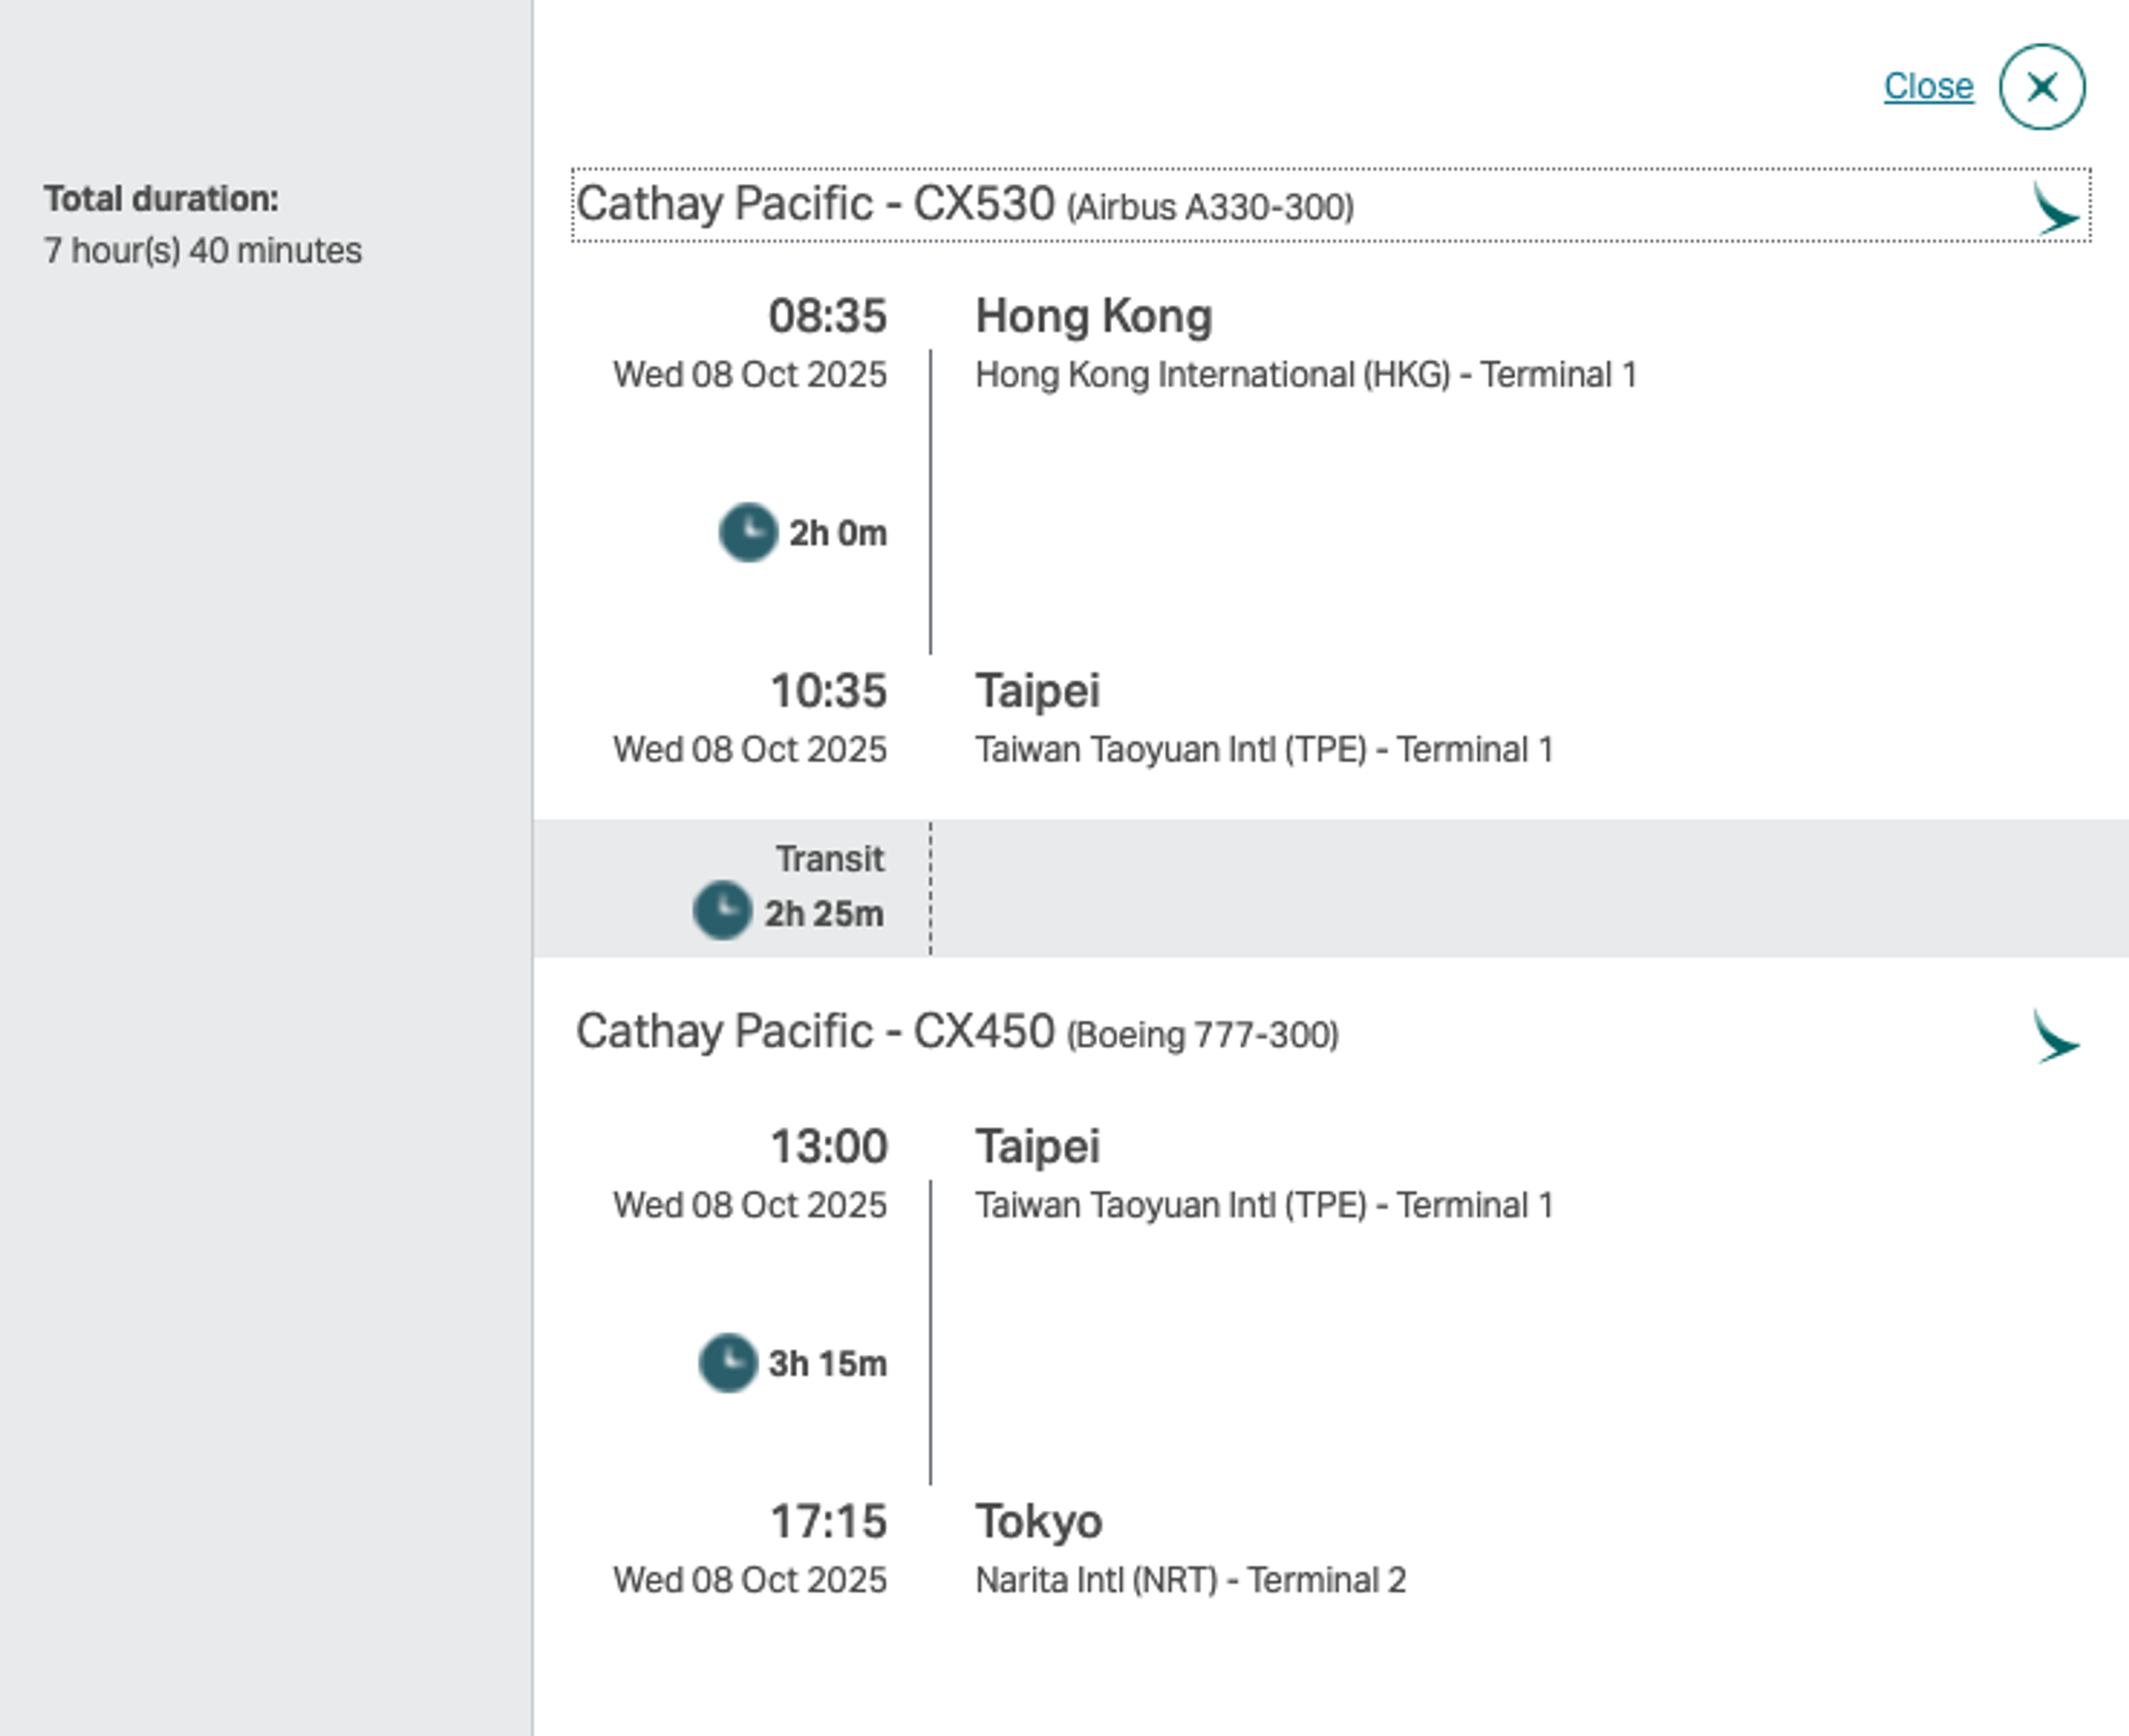Click the Taoyuan terminal text under 10:35 Taipei
2129x1736 pixels.
pyautogui.click(x=1264, y=750)
